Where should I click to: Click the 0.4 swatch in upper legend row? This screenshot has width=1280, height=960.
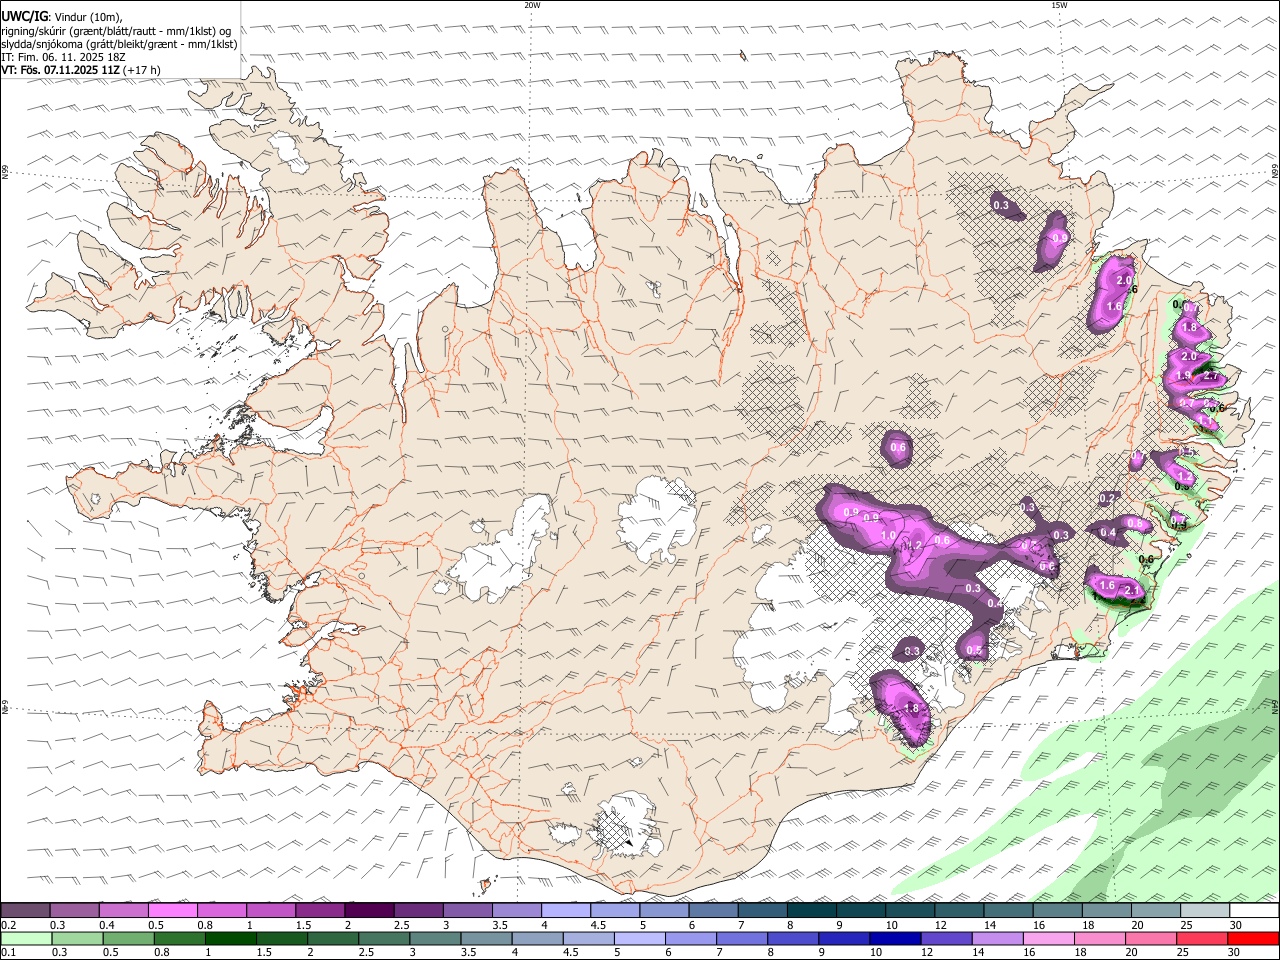pos(124,910)
